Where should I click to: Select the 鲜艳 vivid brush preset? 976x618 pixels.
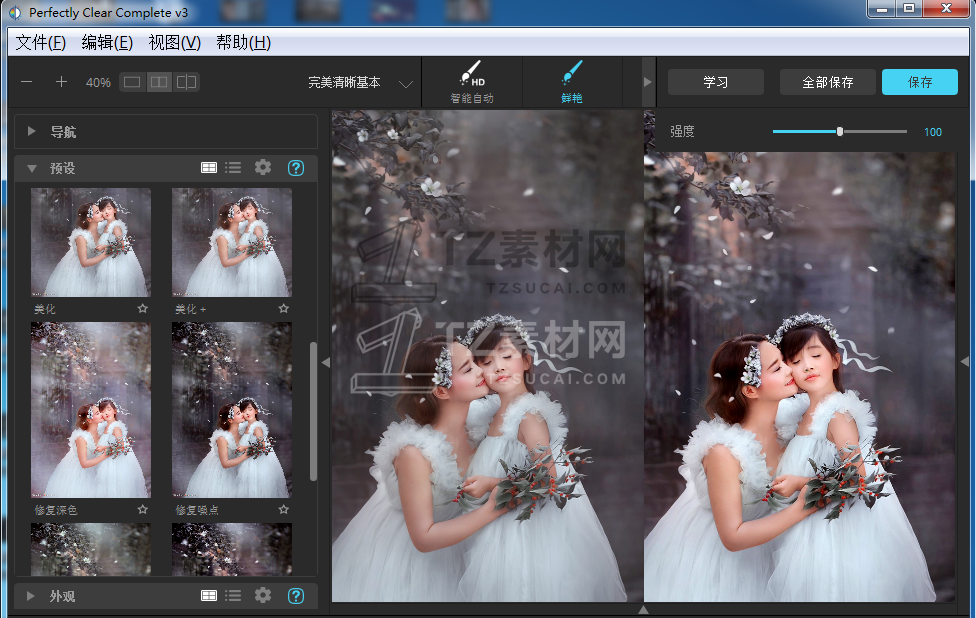(571, 82)
